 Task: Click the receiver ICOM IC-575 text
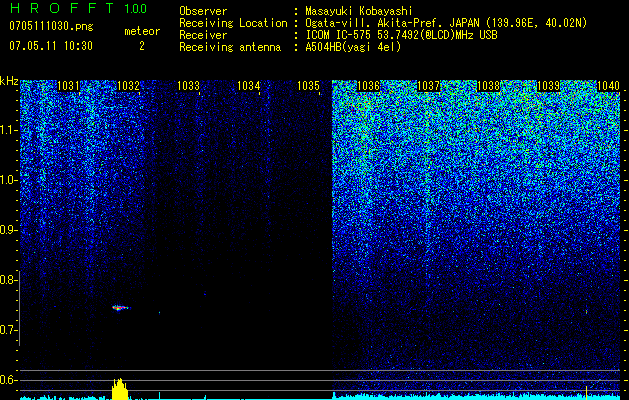coord(401,35)
